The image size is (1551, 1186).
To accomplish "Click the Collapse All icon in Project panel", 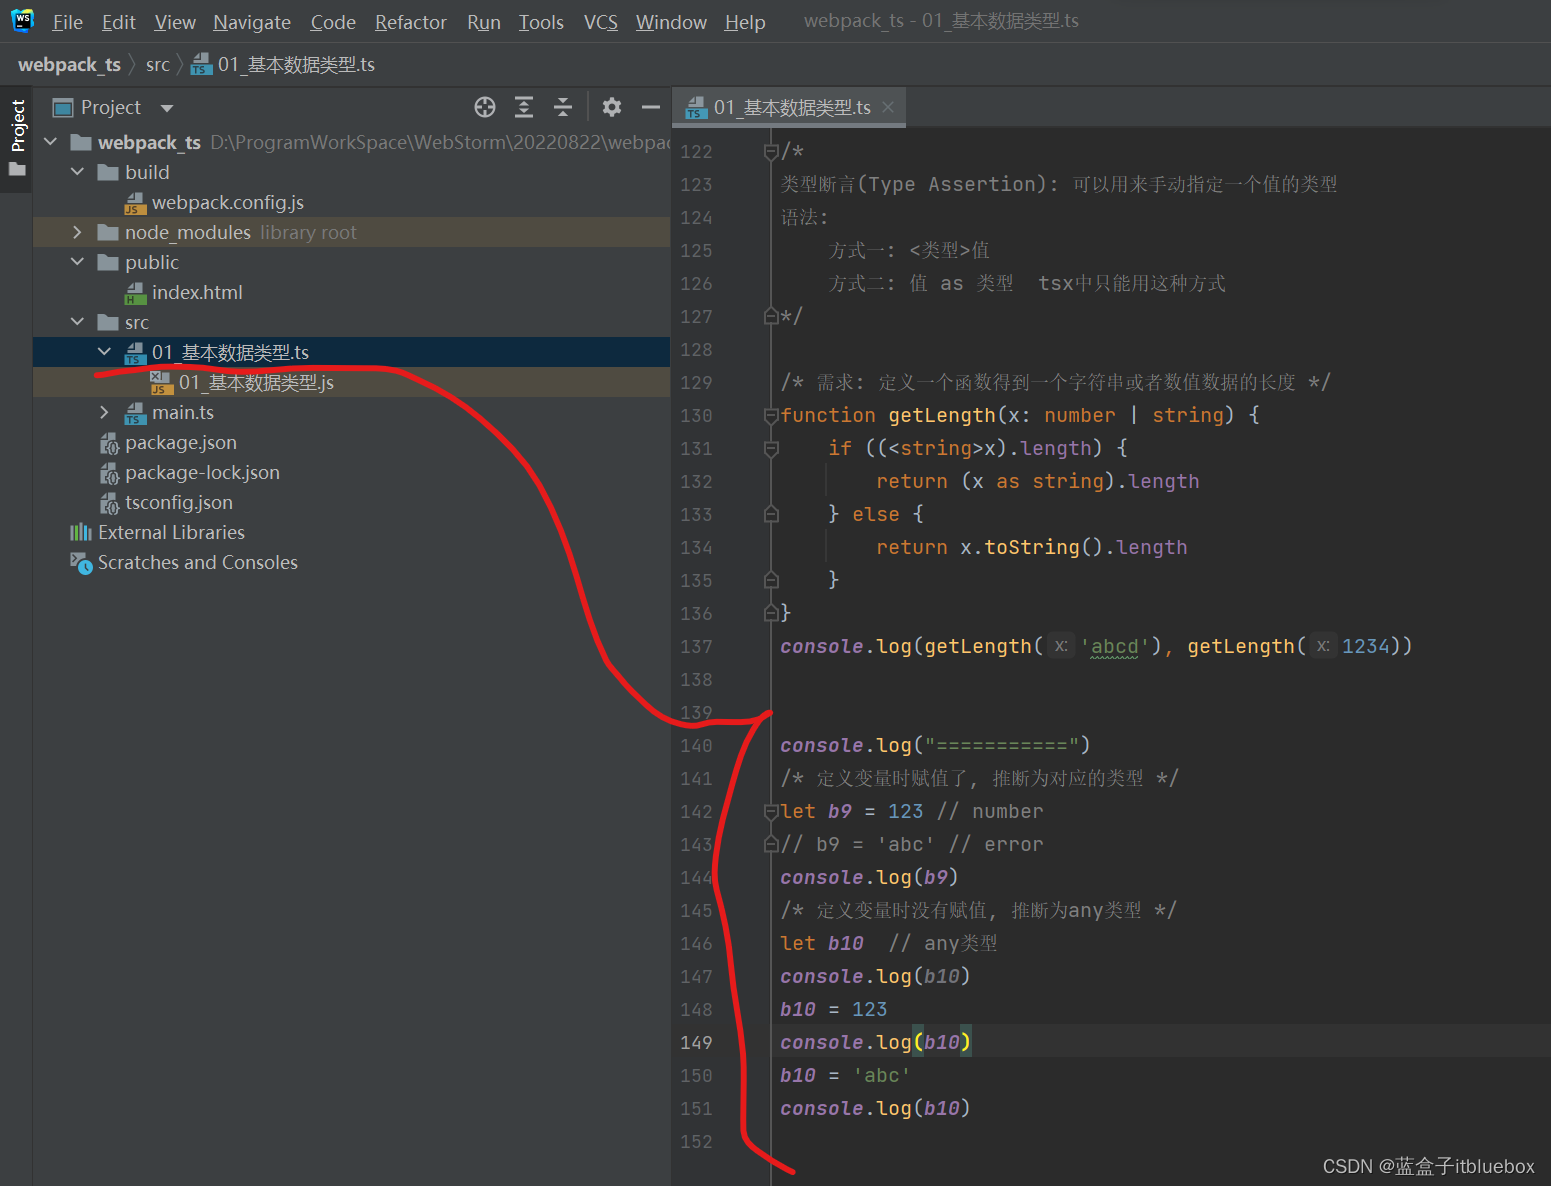I will coord(563,107).
